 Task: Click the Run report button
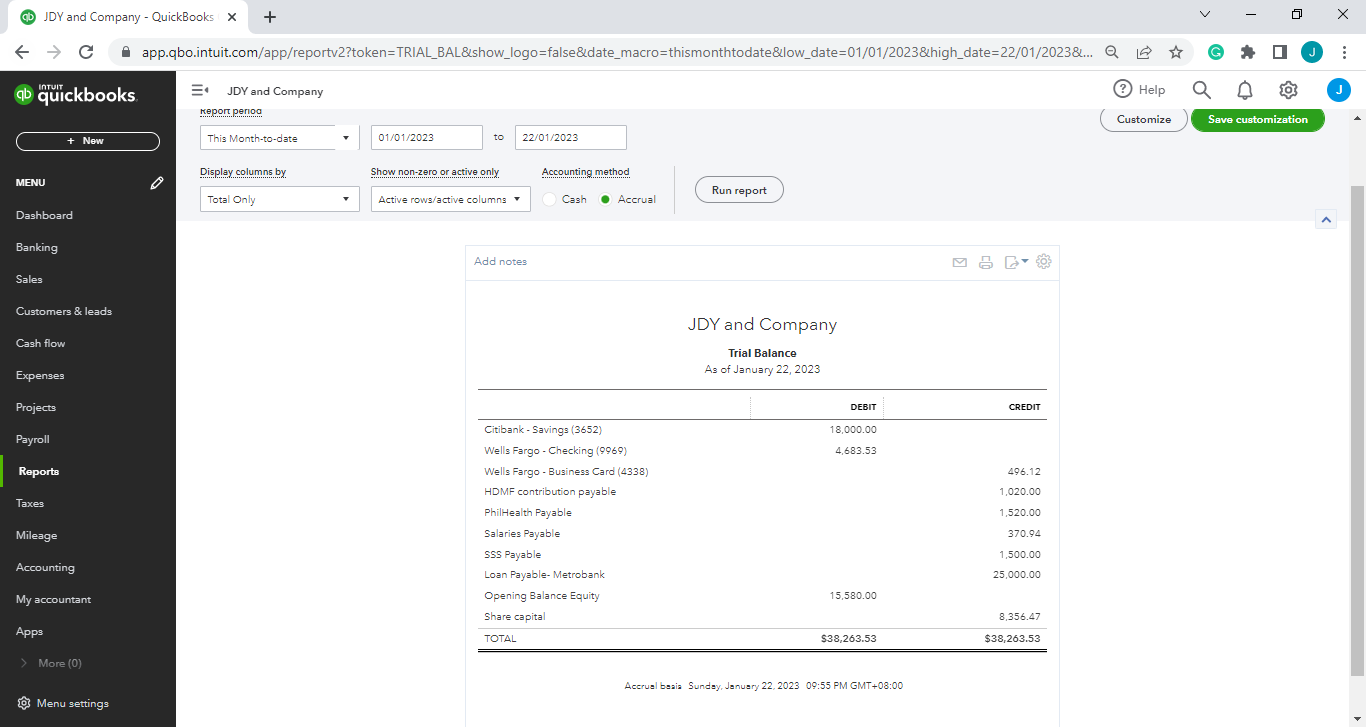[739, 190]
